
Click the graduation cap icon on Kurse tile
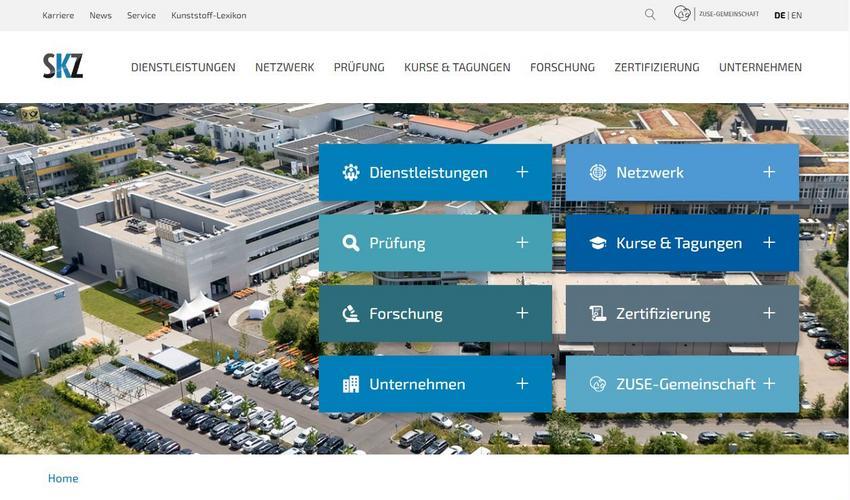point(597,243)
